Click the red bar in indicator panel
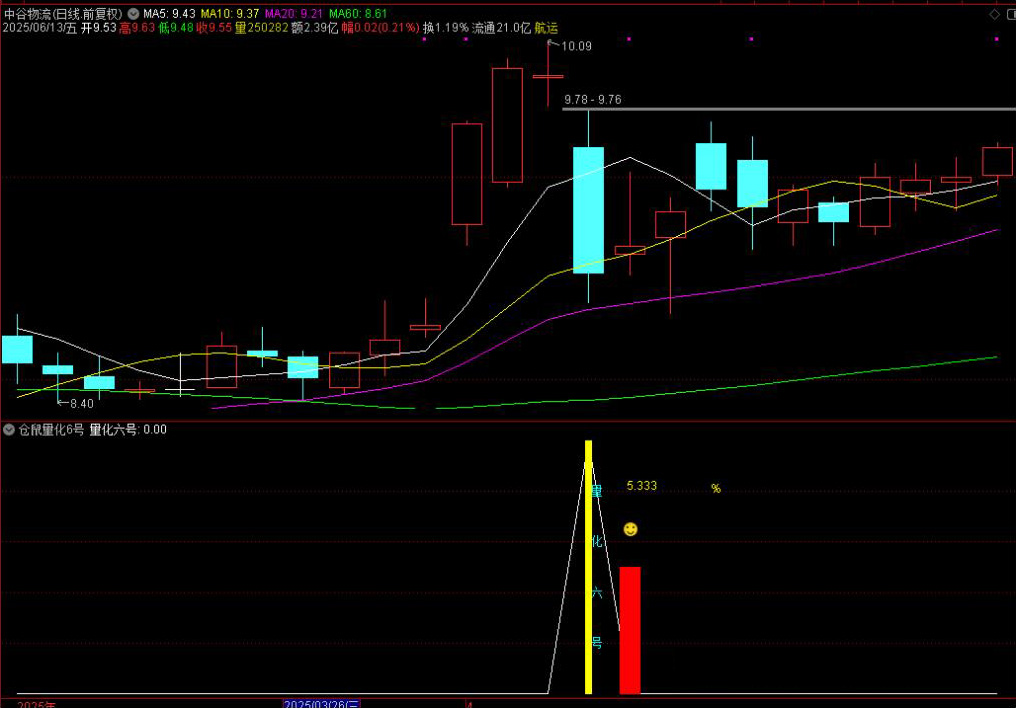Viewport: 1016px width, 708px height. 629,630
